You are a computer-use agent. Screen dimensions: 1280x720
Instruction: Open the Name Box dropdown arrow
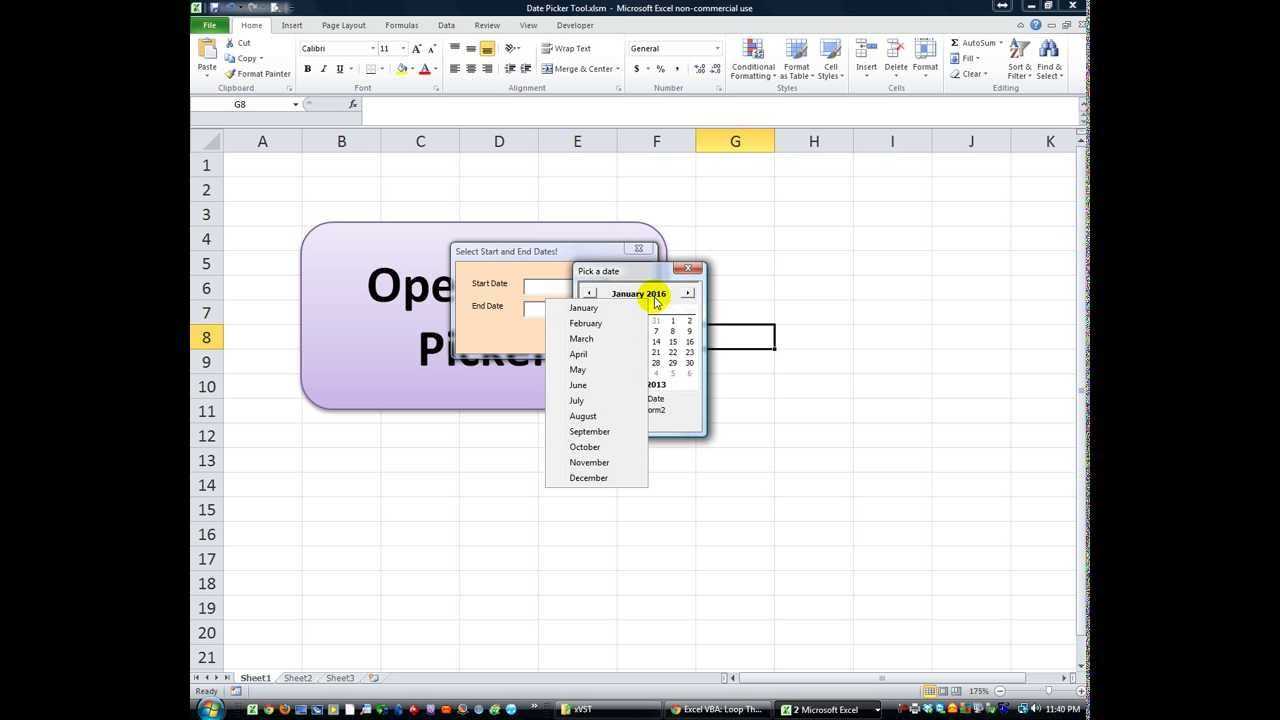(x=295, y=105)
